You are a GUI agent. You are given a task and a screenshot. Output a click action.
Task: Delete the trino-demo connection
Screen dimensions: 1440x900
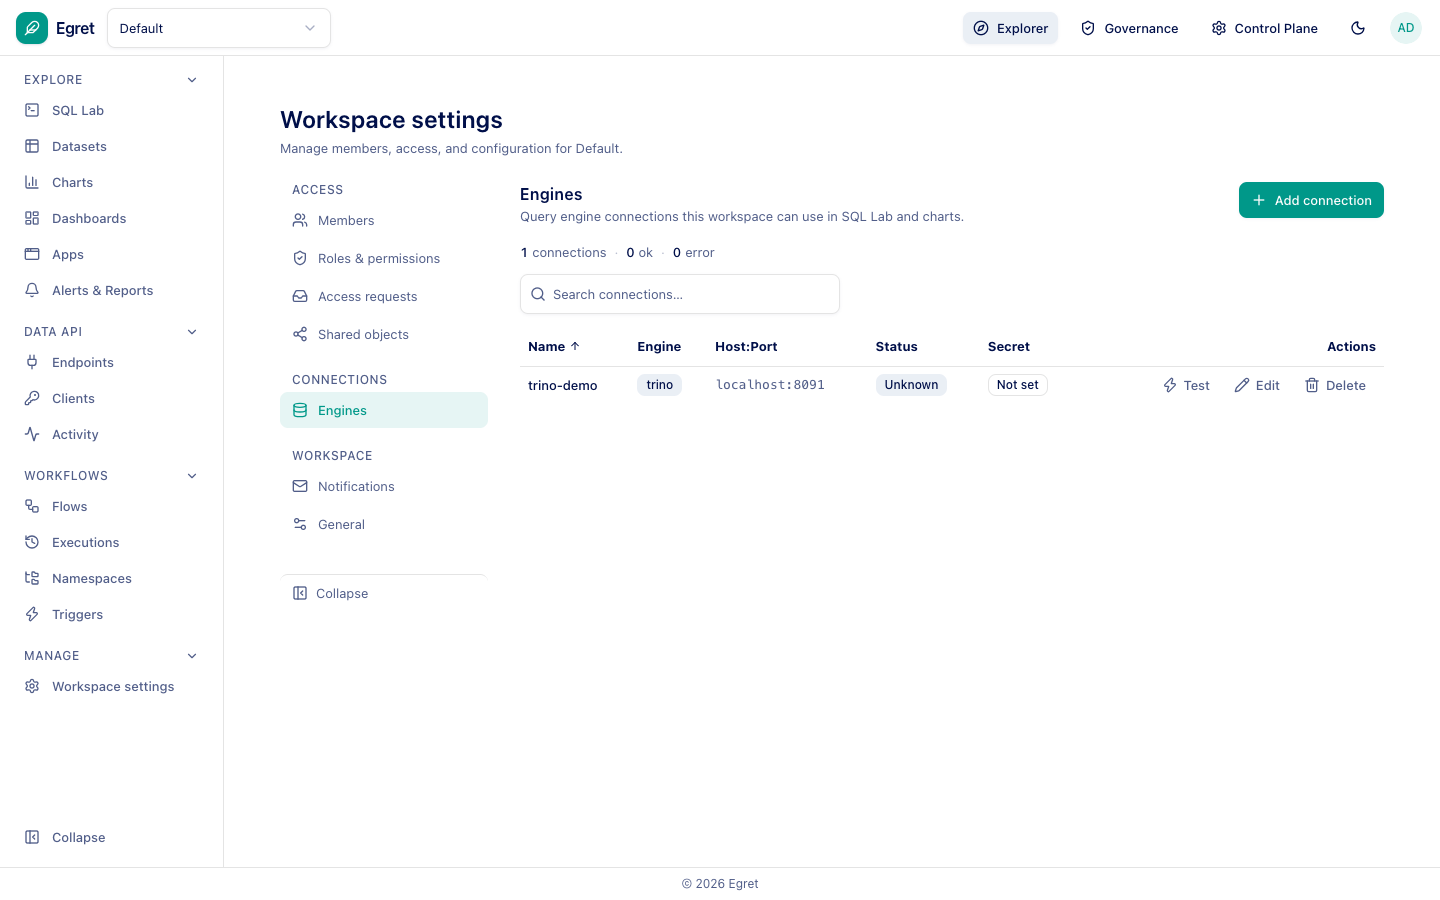(x=1335, y=385)
